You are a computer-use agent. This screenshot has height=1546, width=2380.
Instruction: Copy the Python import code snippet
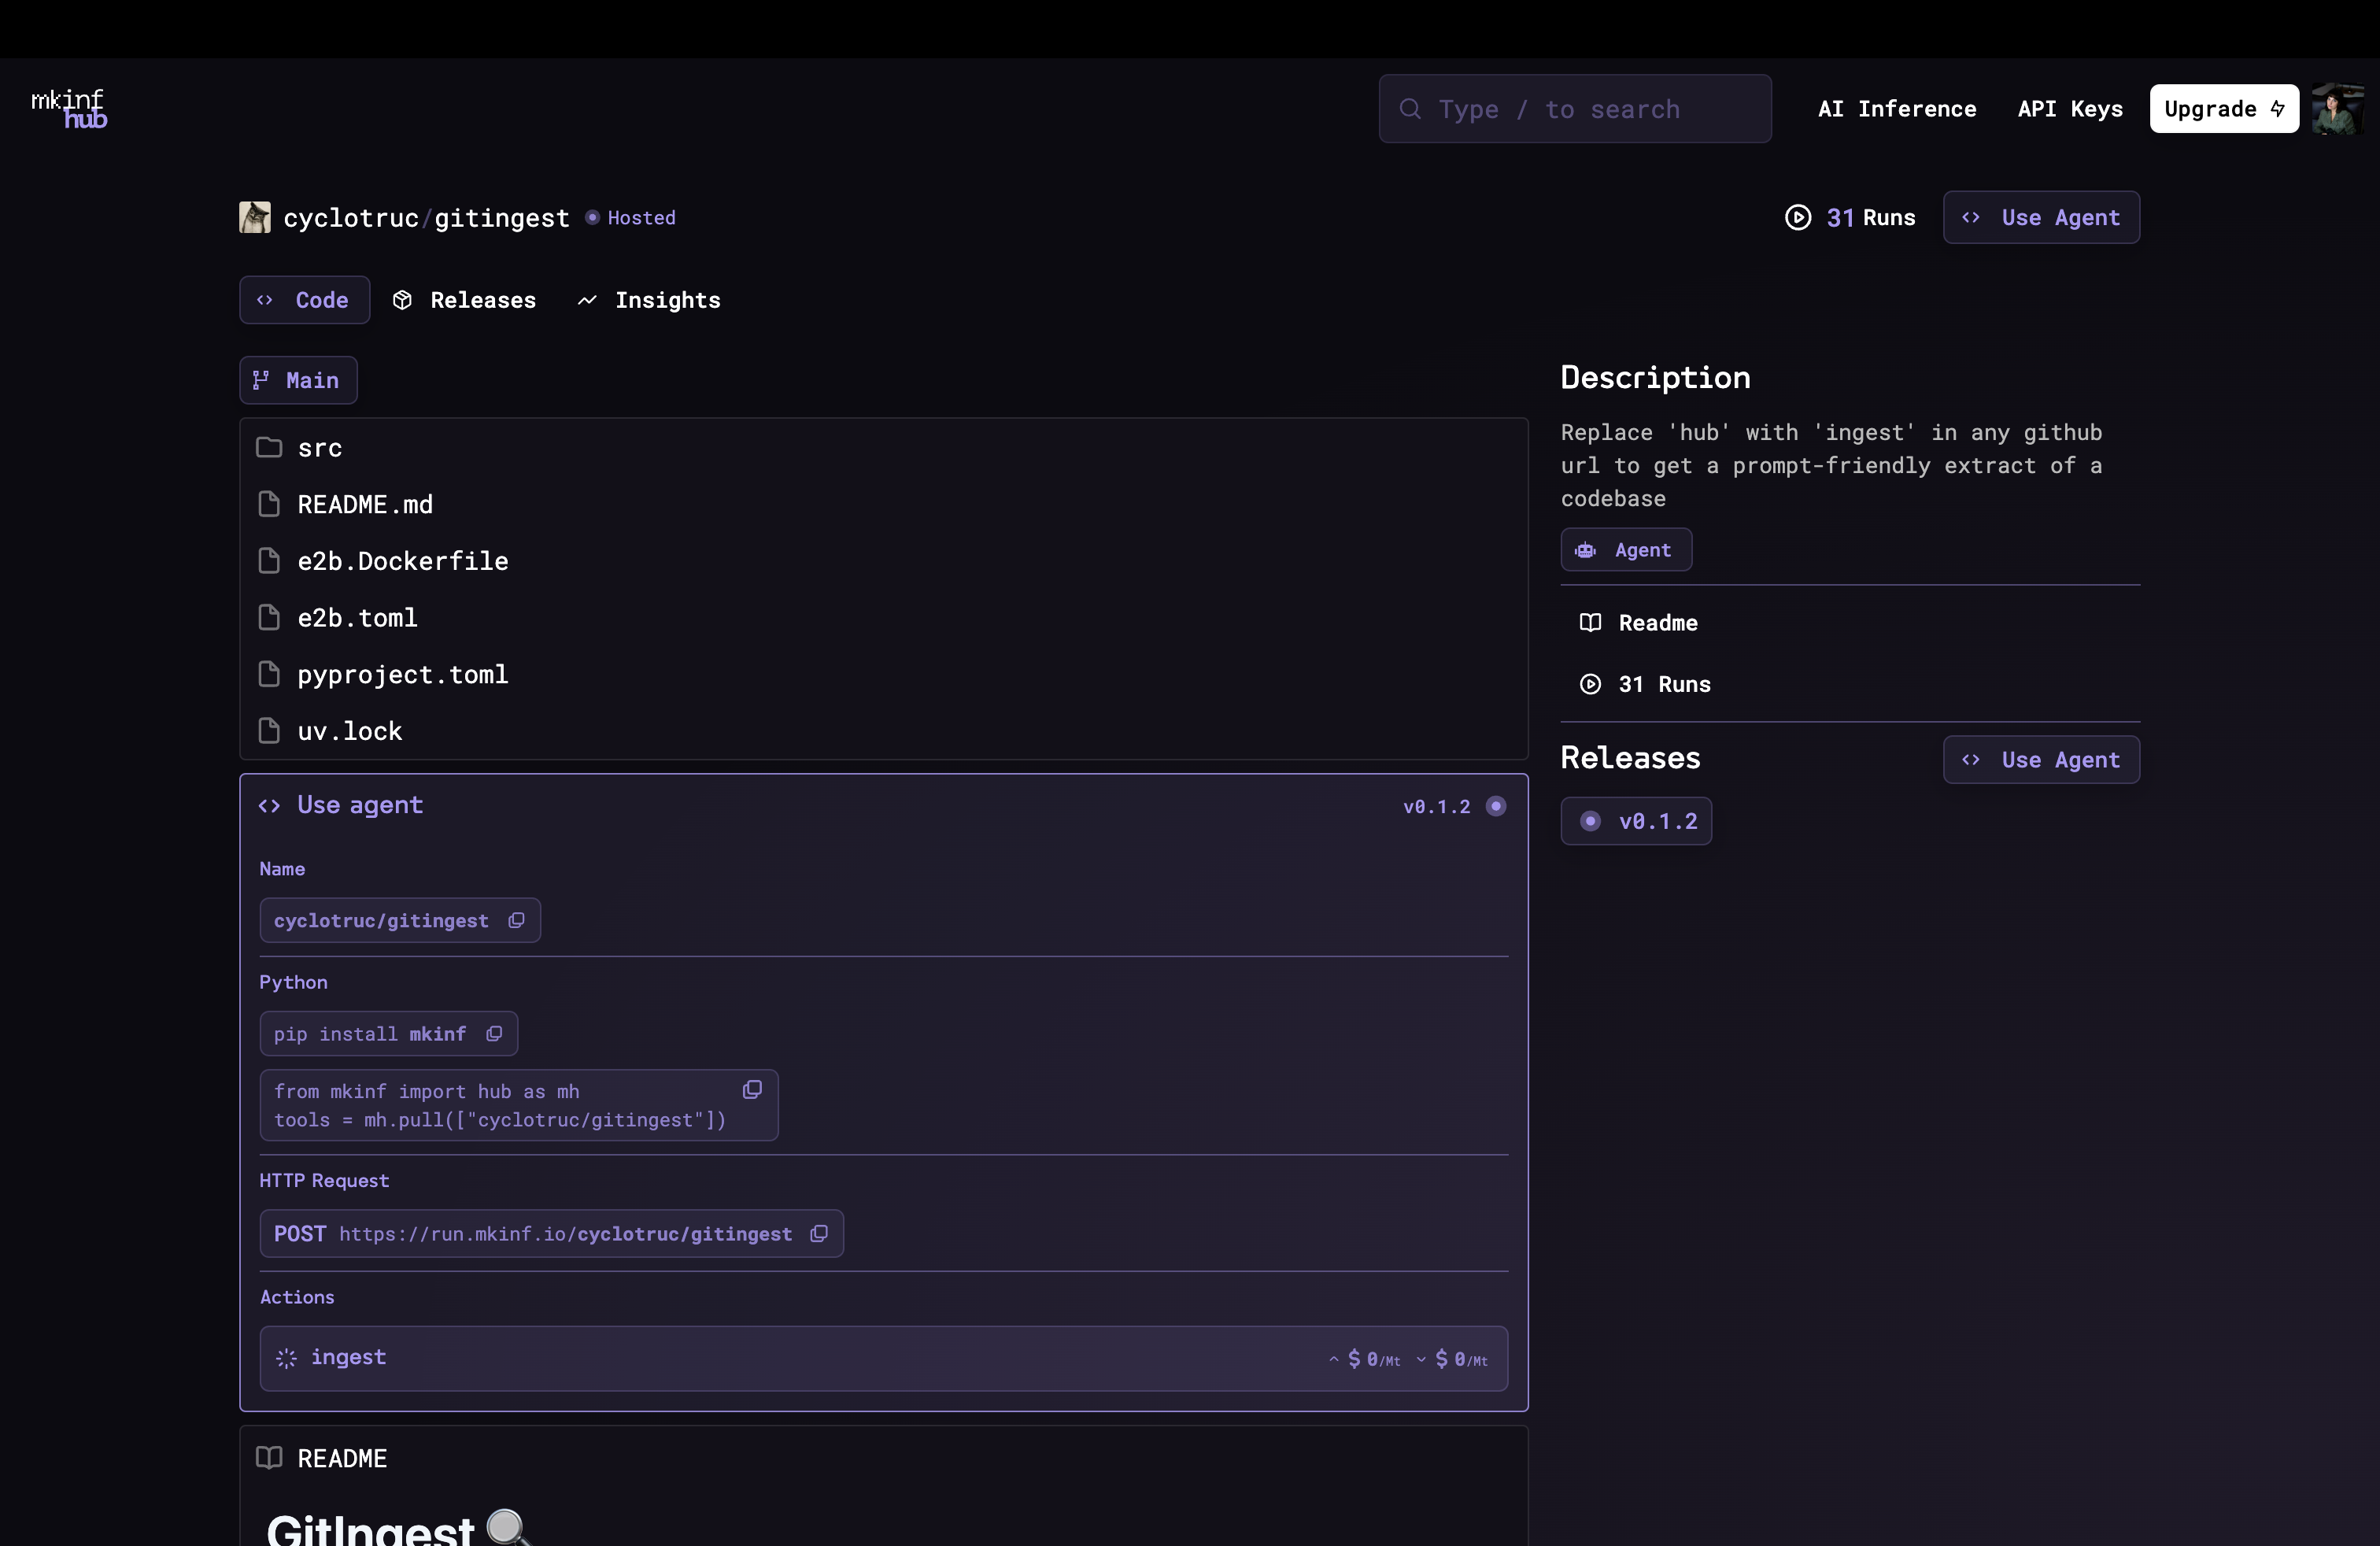pyautogui.click(x=752, y=1090)
